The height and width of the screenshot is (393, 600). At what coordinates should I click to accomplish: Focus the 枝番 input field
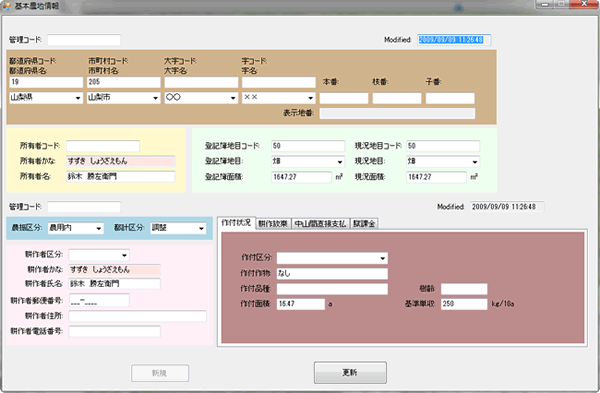[x=397, y=98]
